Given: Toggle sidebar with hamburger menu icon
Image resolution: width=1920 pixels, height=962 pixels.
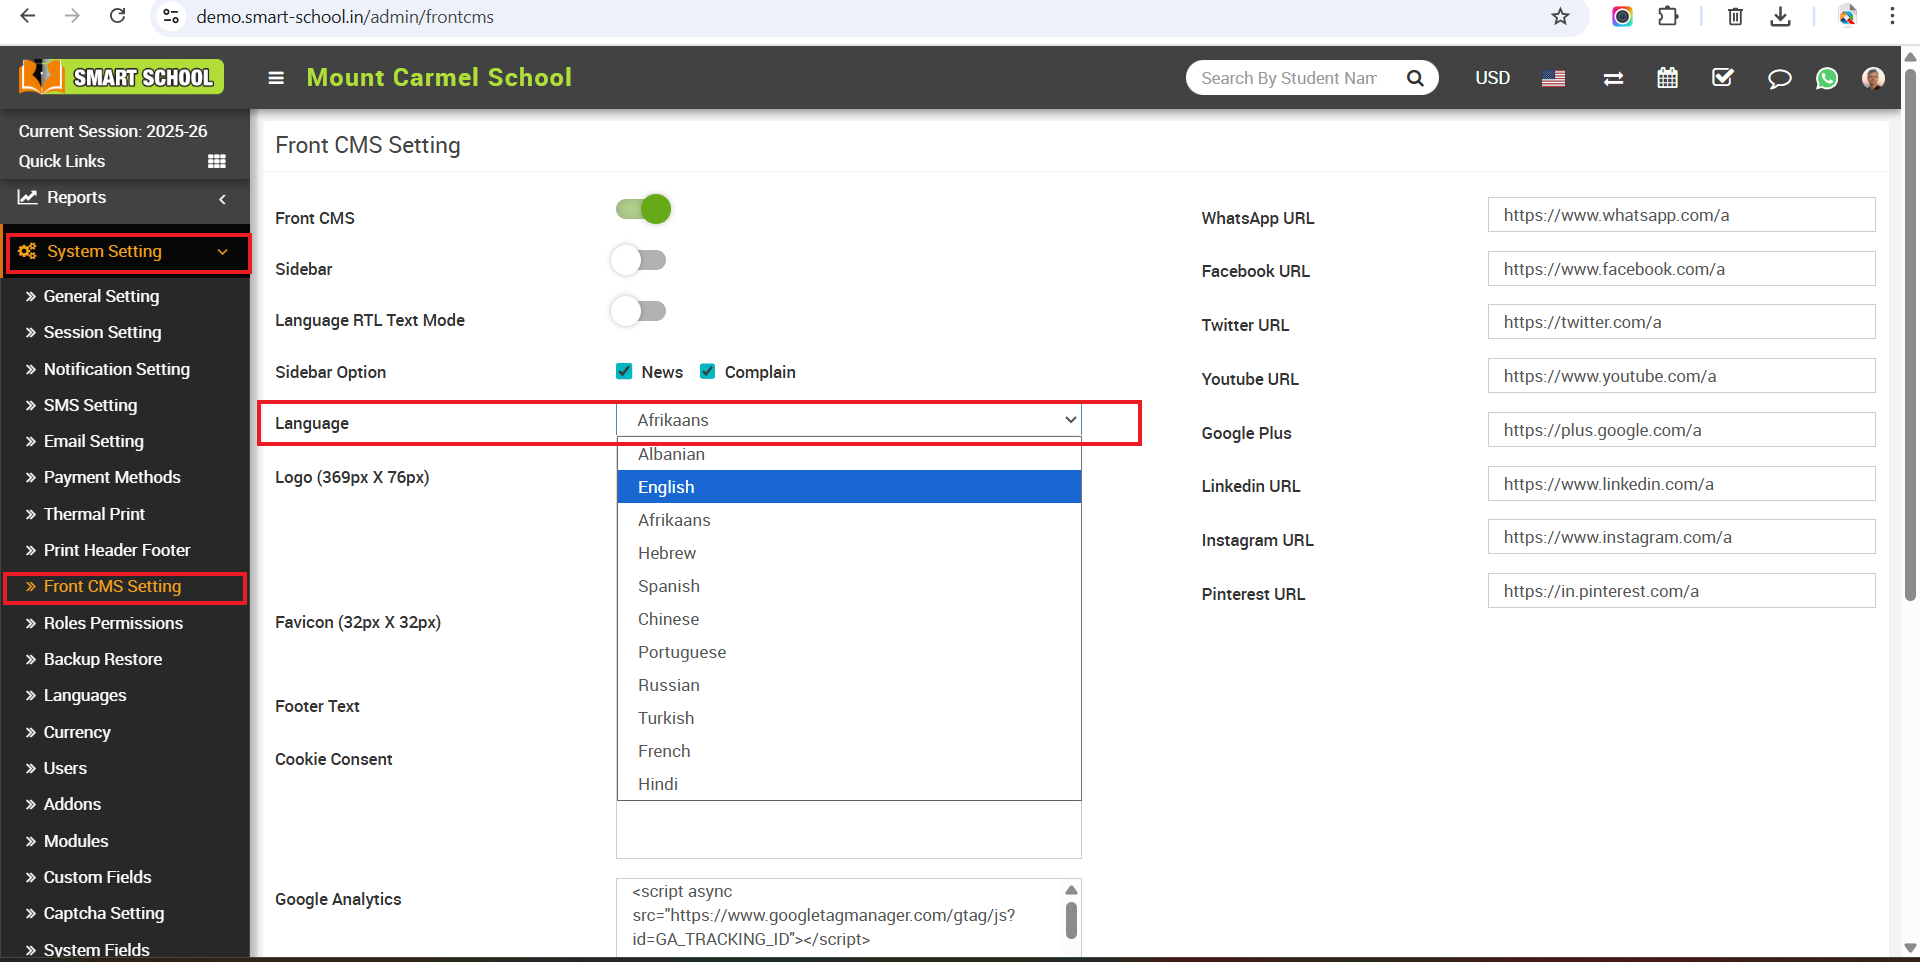Looking at the screenshot, I should point(276,78).
